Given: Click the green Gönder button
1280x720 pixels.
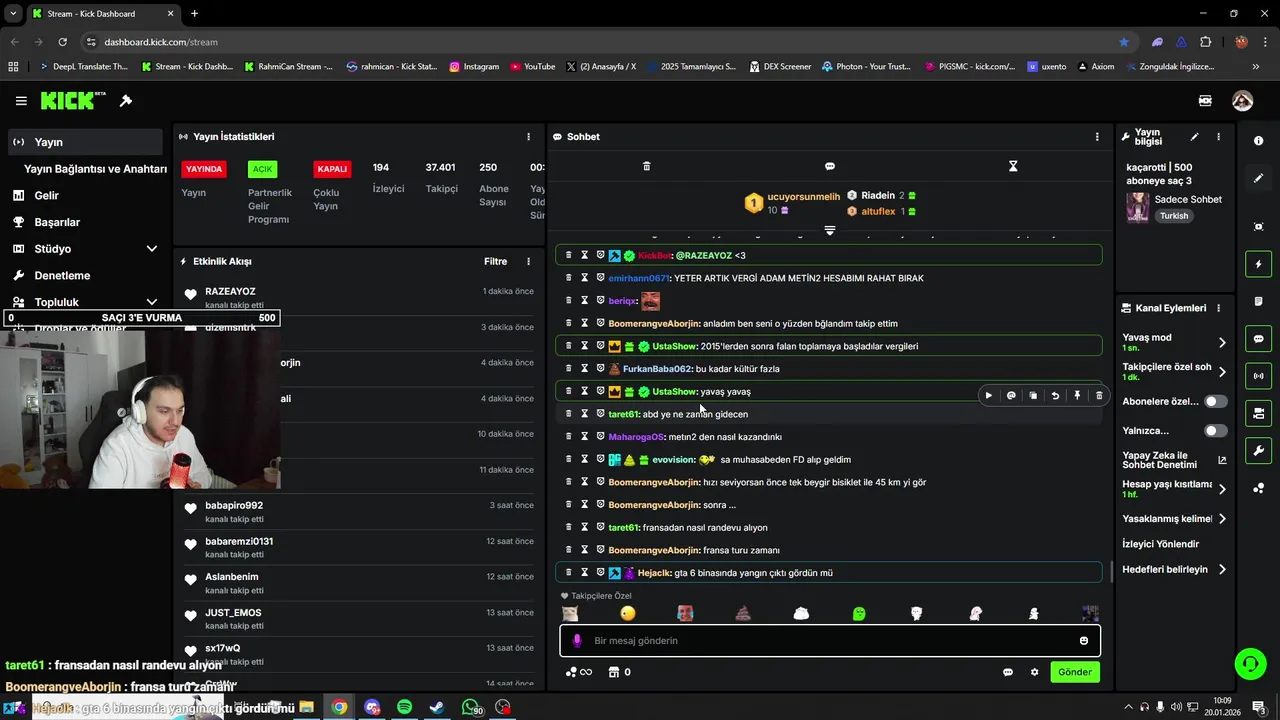Looking at the screenshot, I should point(1075,672).
